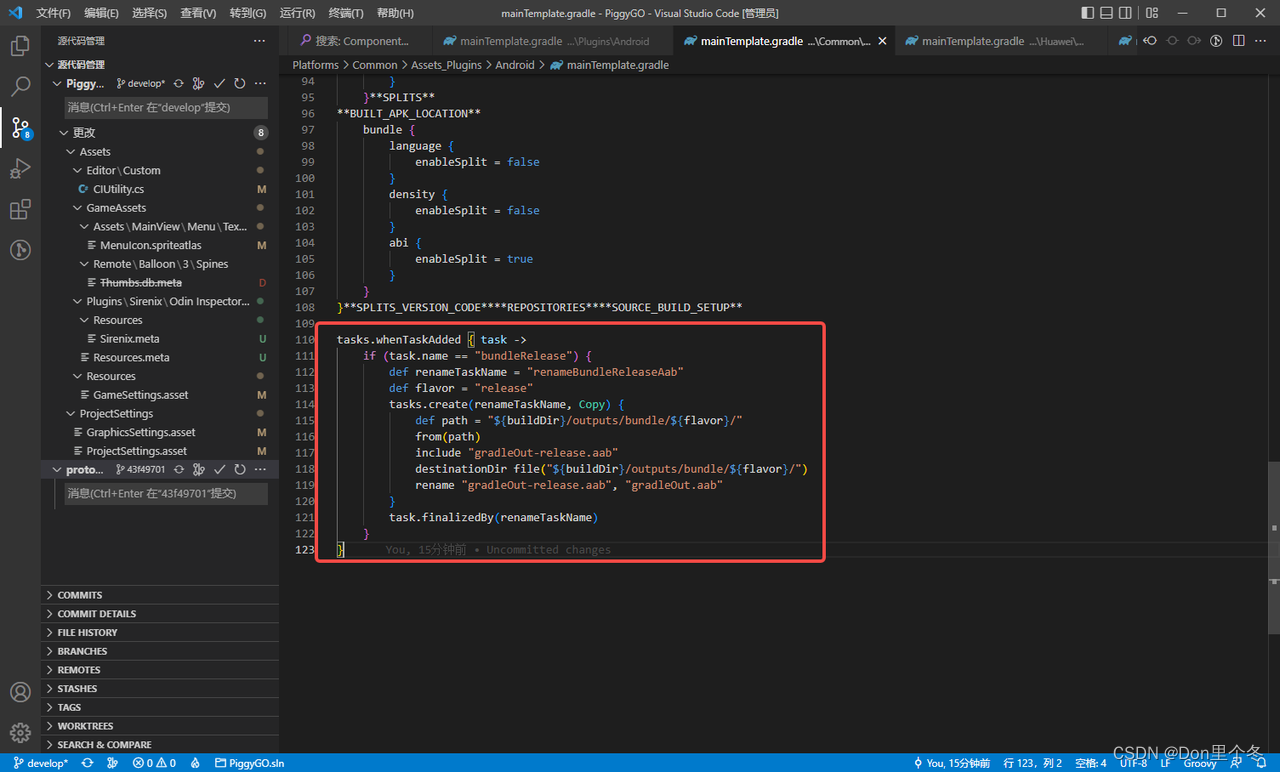Expand the BRANCHES section
1280x772 pixels.
tap(160, 651)
